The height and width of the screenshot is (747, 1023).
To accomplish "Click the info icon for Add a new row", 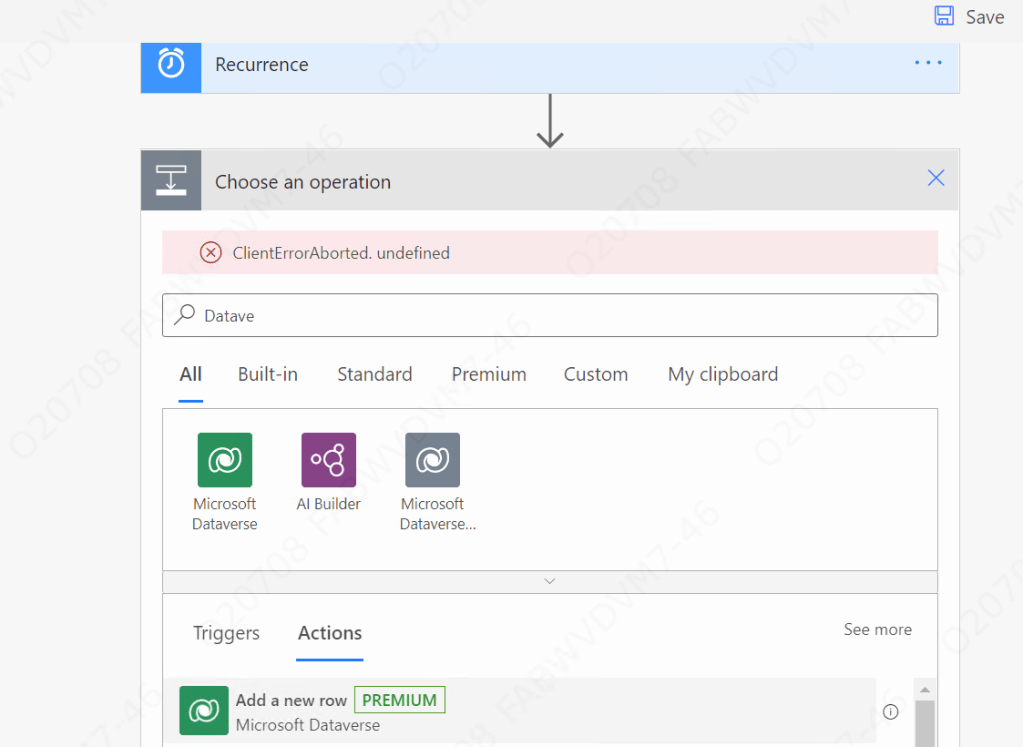I will [x=890, y=712].
